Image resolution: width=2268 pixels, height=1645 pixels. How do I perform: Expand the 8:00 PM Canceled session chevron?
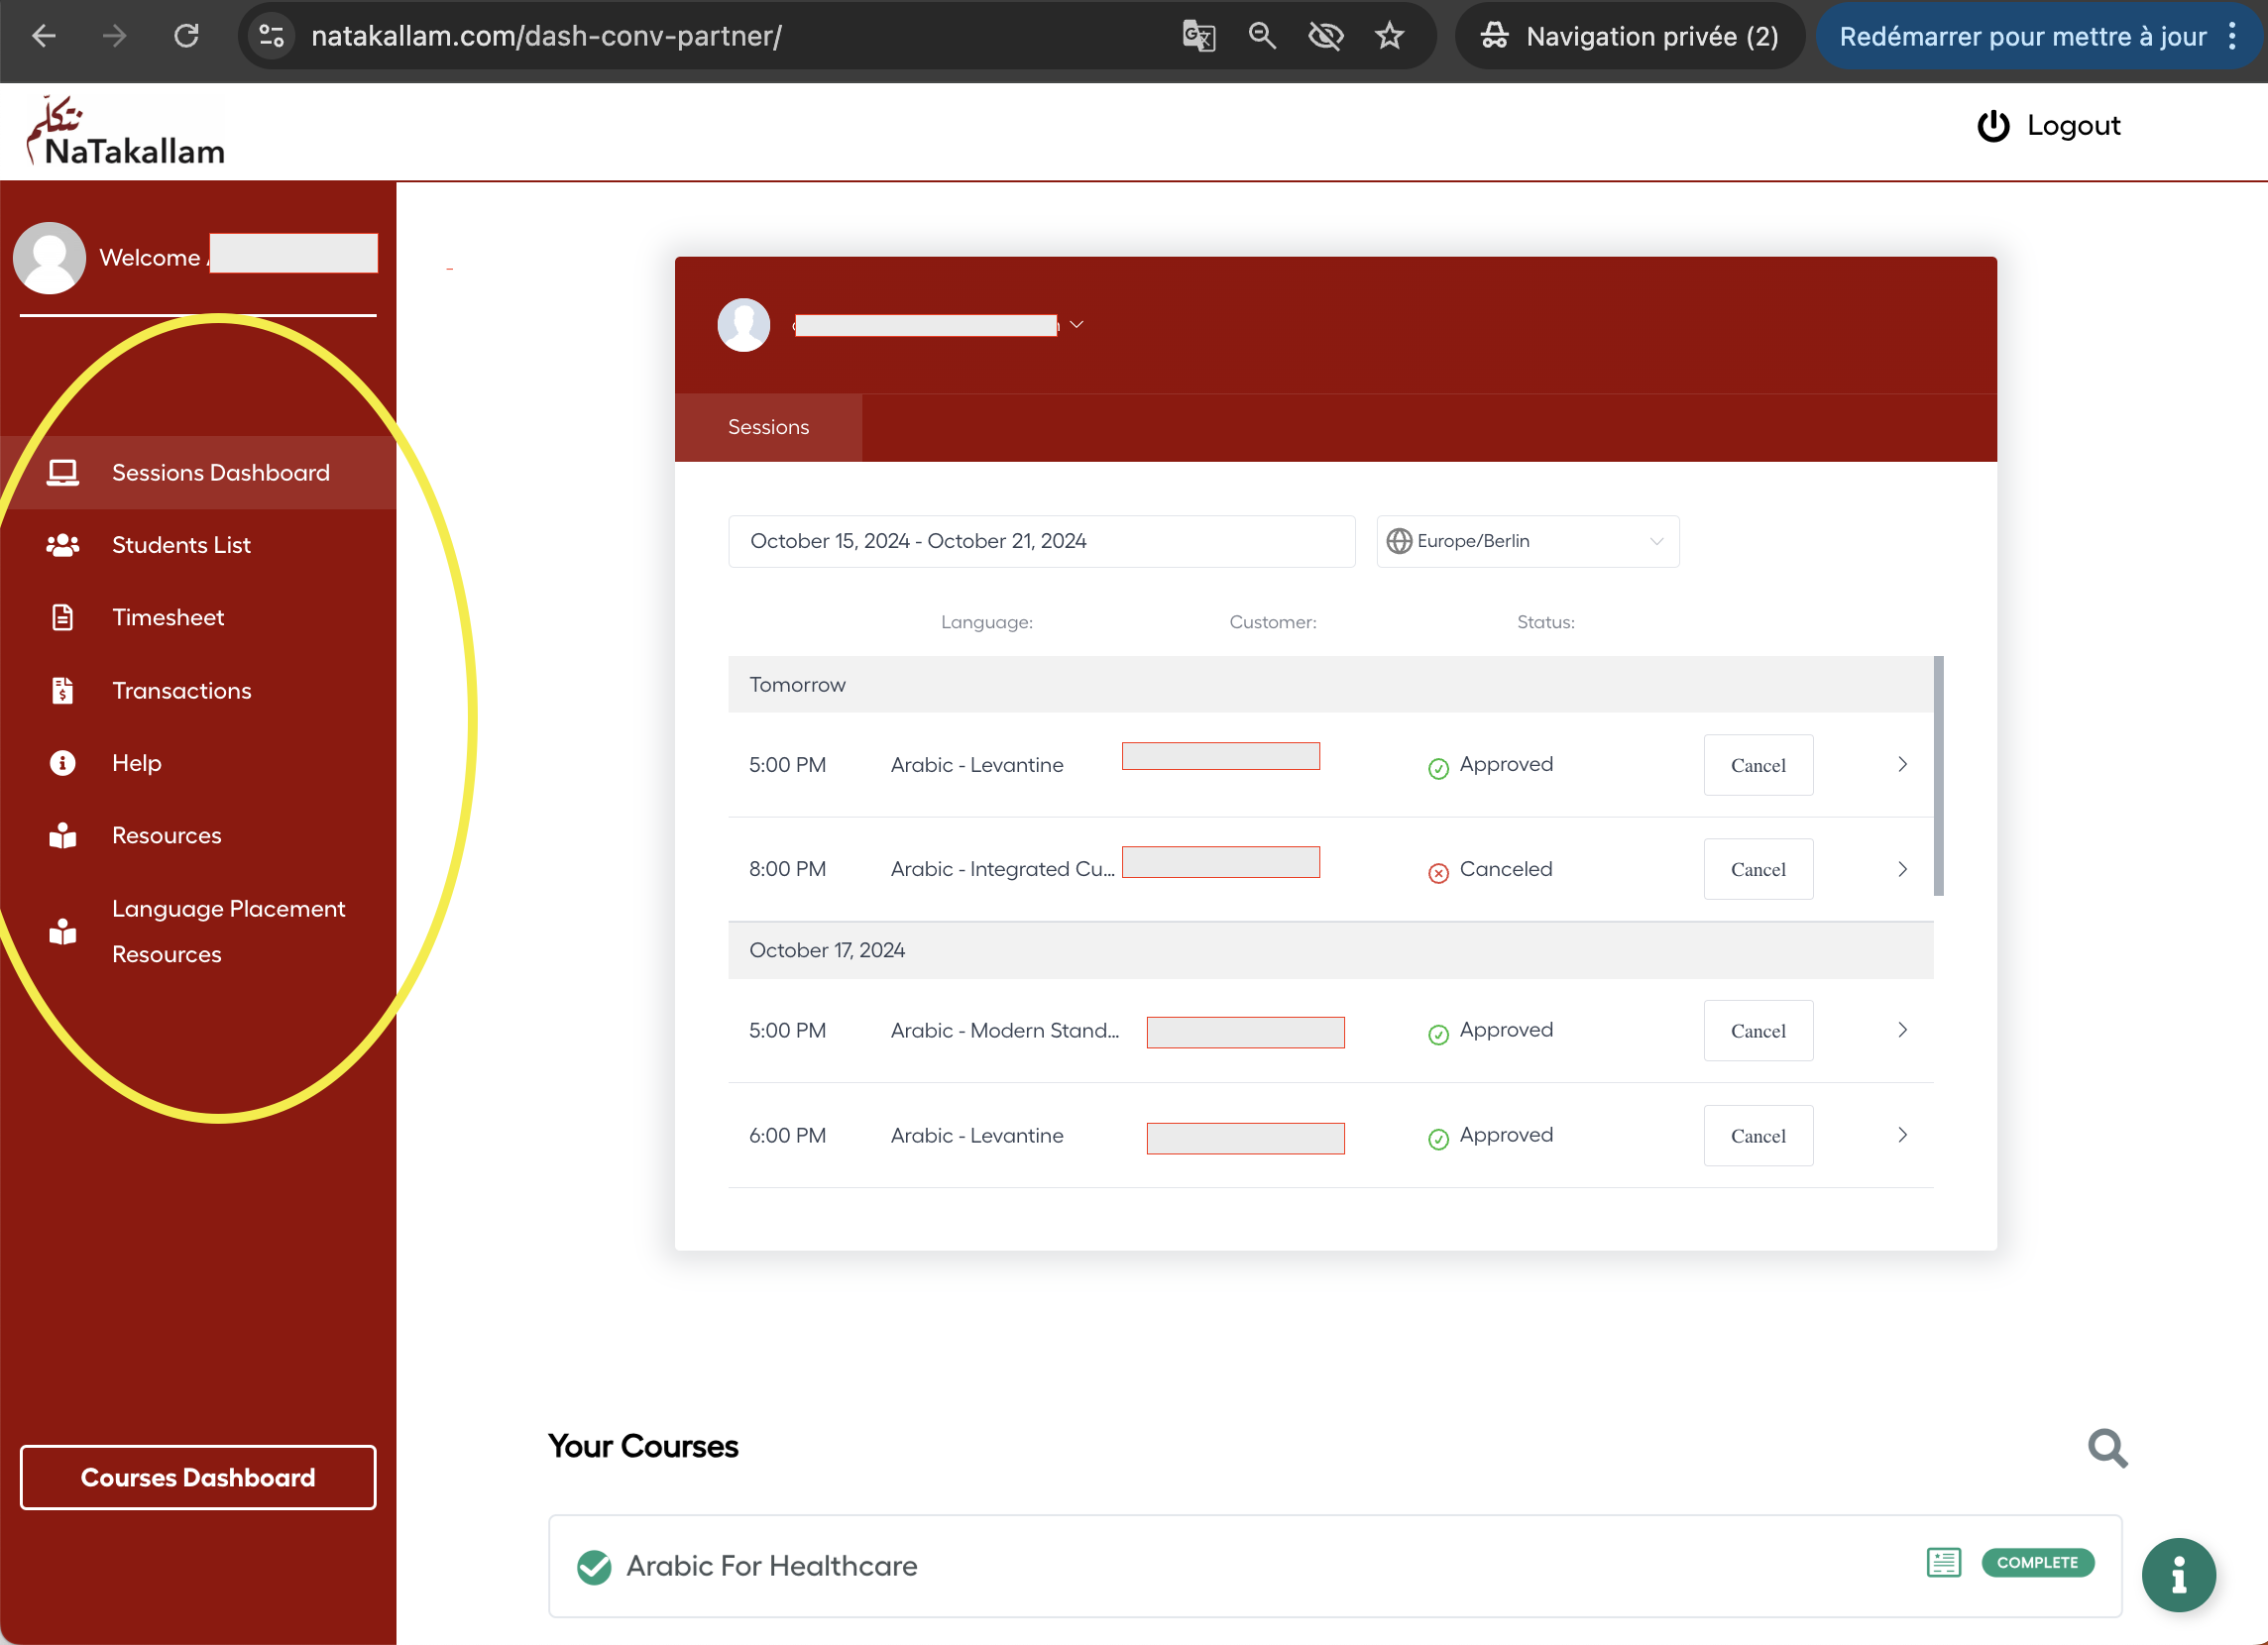[1902, 869]
